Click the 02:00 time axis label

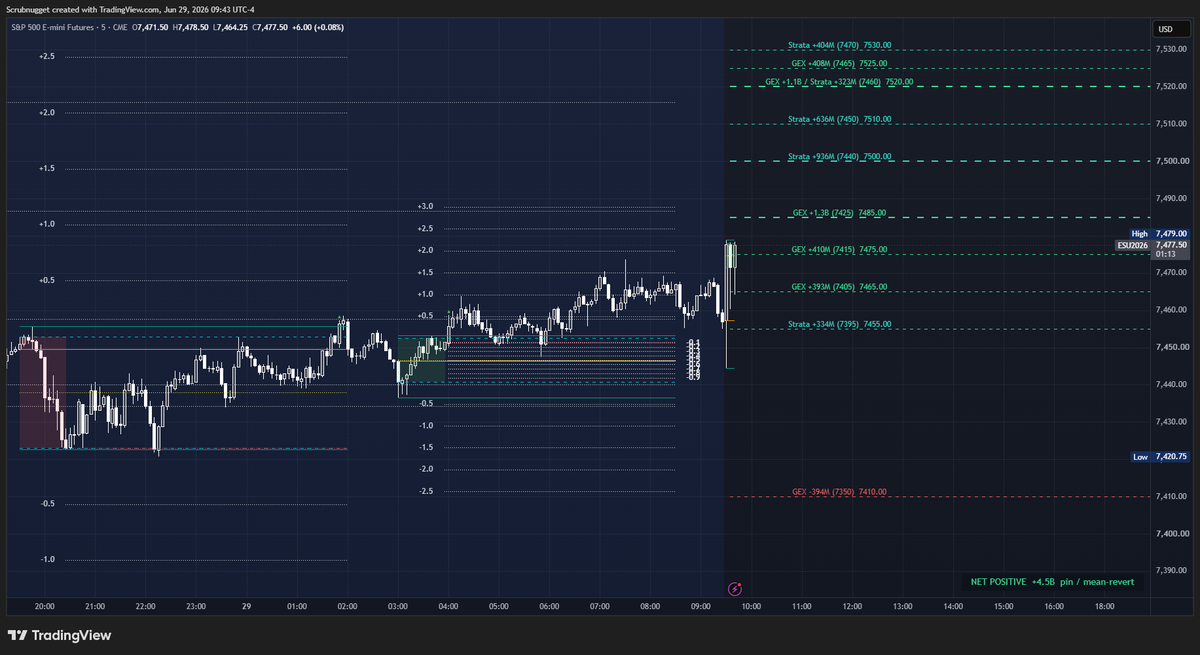[x=347, y=606]
